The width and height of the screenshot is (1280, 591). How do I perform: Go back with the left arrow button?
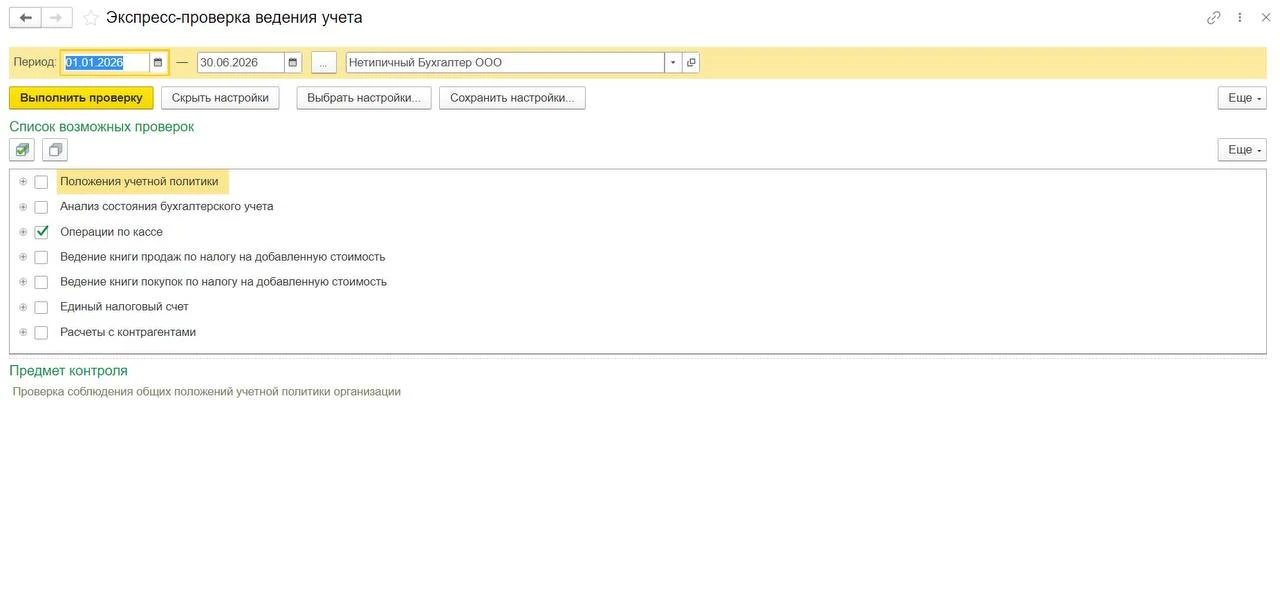pyautogui.click(x=25, y=17)
